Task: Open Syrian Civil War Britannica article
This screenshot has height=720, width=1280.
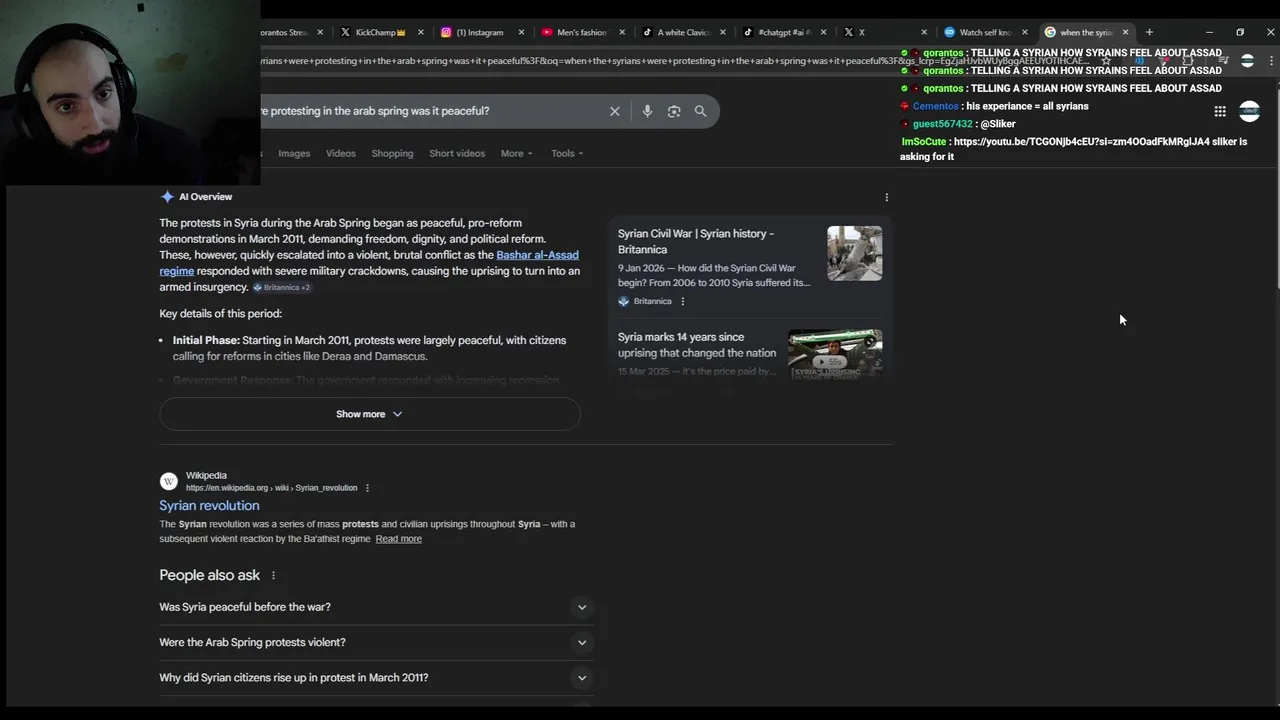Action: pyautogui.click(x=696, y=241)
